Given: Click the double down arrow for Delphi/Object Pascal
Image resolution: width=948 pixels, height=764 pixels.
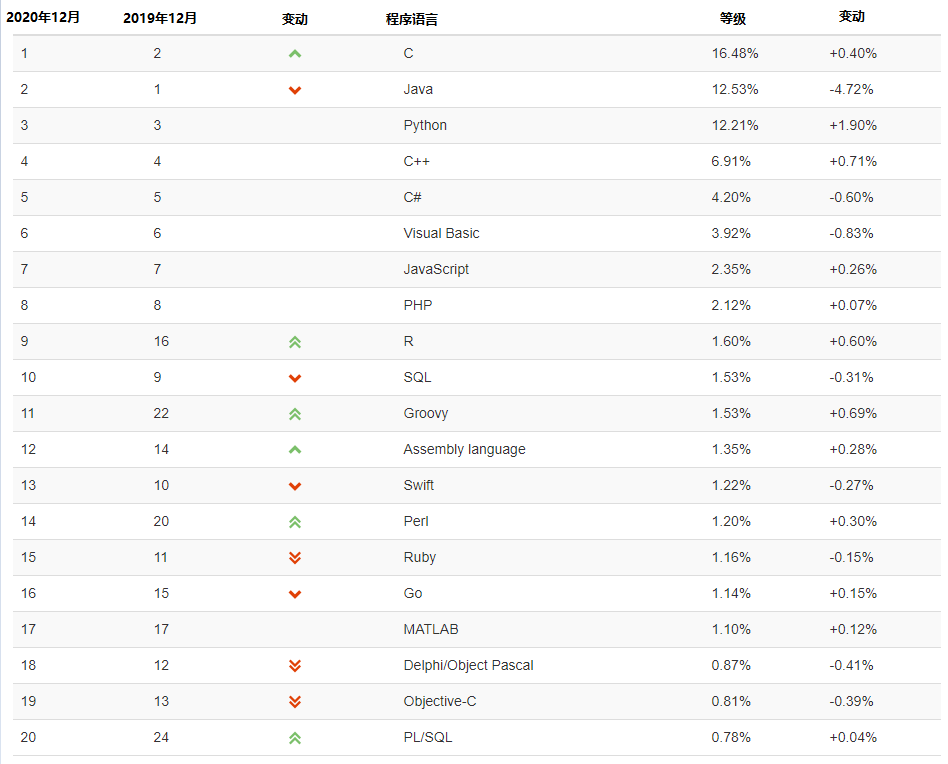Looking at the screenshot, I should tap(295, 666).
